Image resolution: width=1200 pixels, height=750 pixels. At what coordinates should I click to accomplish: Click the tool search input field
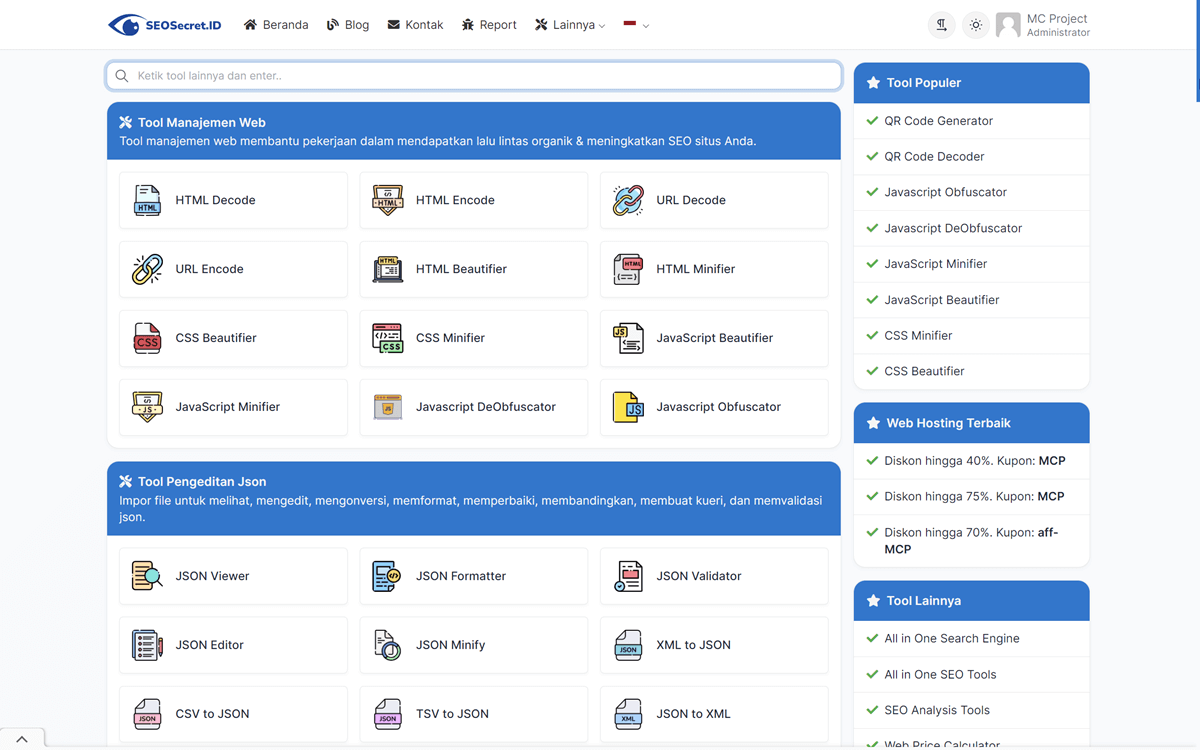[x=473, y=75]
